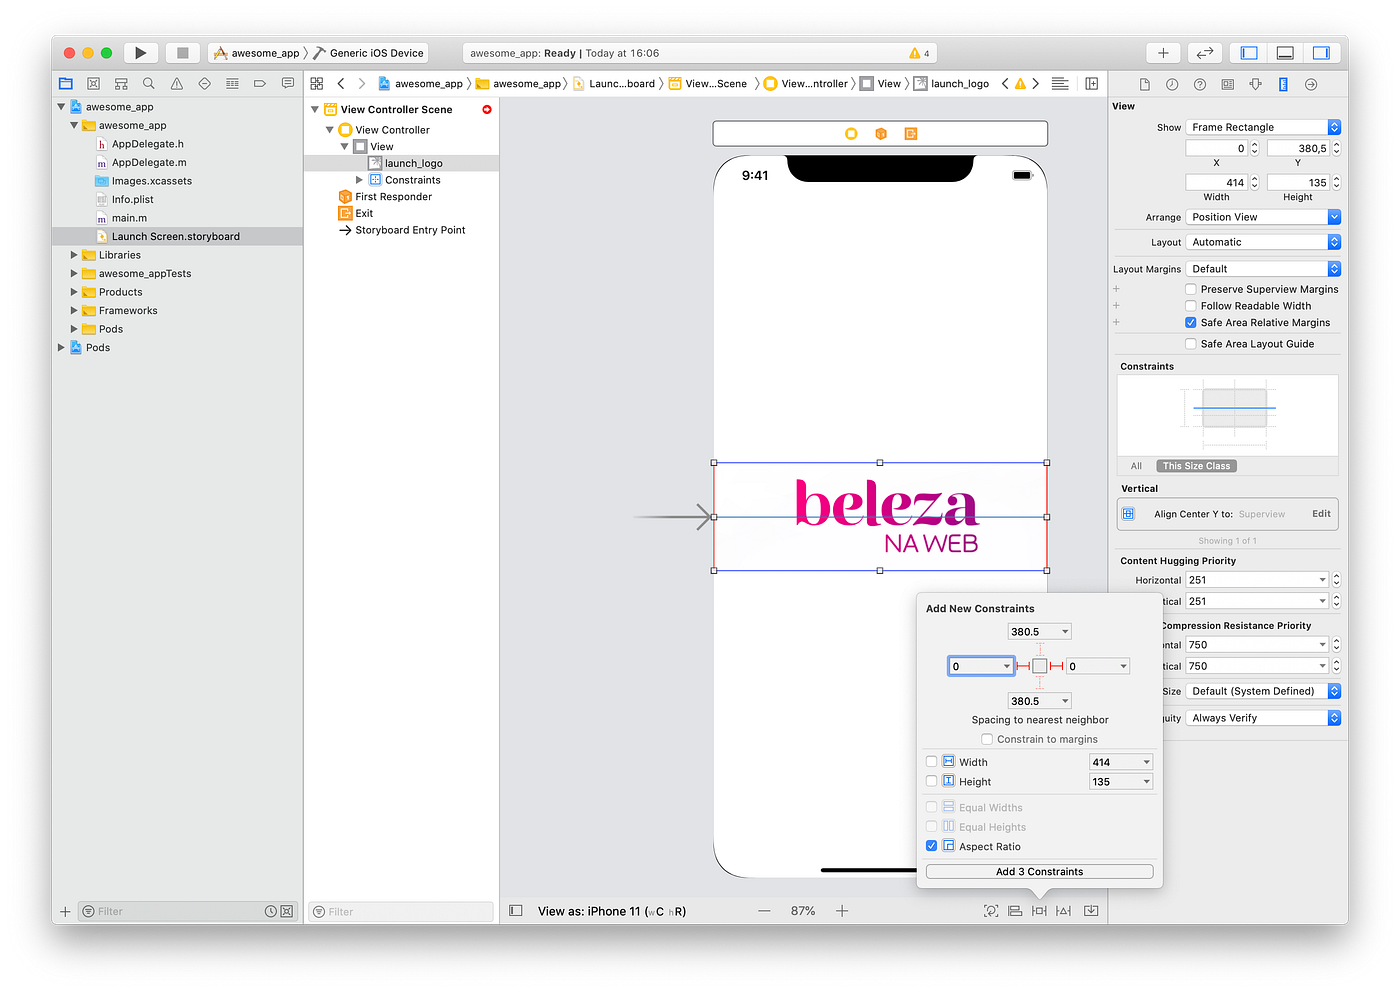The height and width of the screenshot is (993, 1400).
Task: Run the awesome_app scheme
Action: tap(140, 52)
